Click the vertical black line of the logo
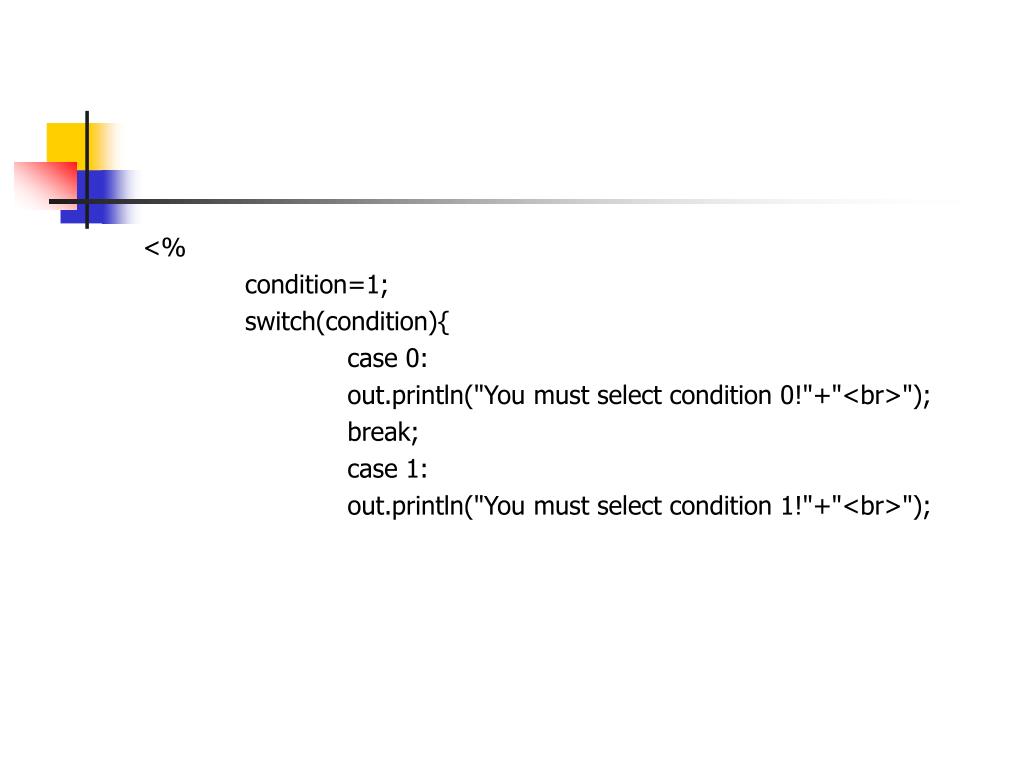 [x=87, y=170]
